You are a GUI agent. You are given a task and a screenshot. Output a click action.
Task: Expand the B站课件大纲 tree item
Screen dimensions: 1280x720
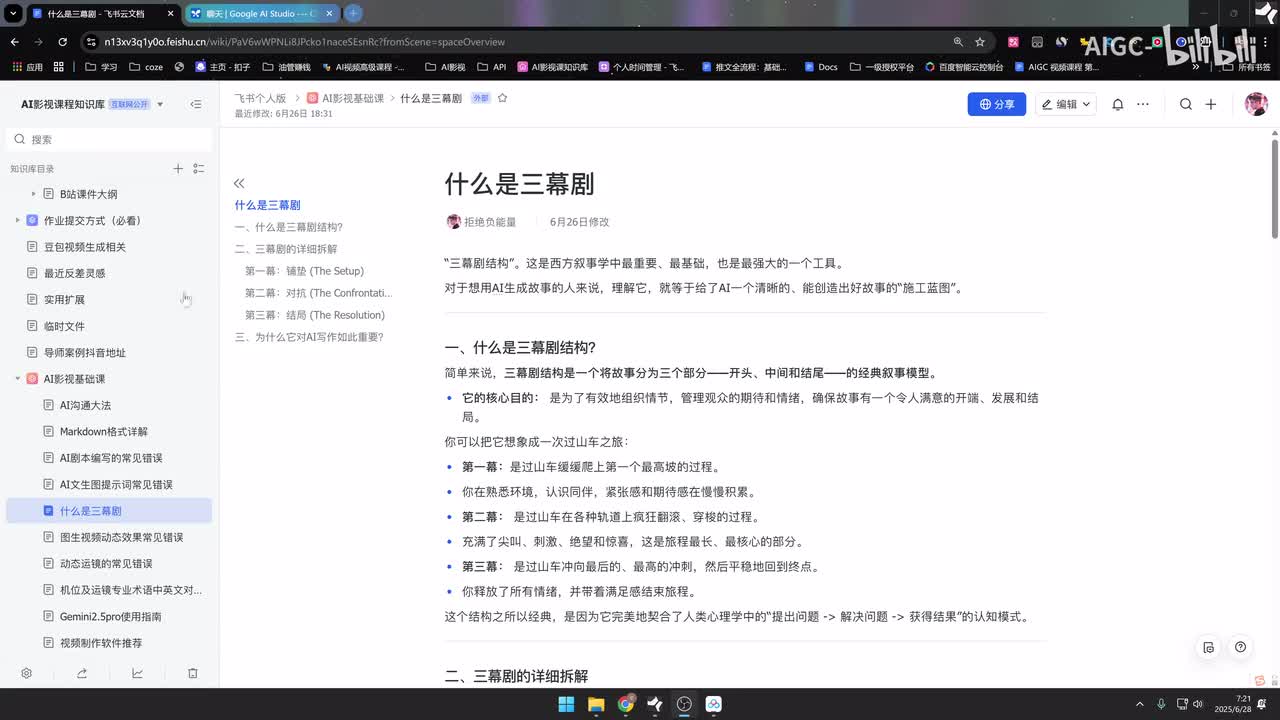pos(33,194)
